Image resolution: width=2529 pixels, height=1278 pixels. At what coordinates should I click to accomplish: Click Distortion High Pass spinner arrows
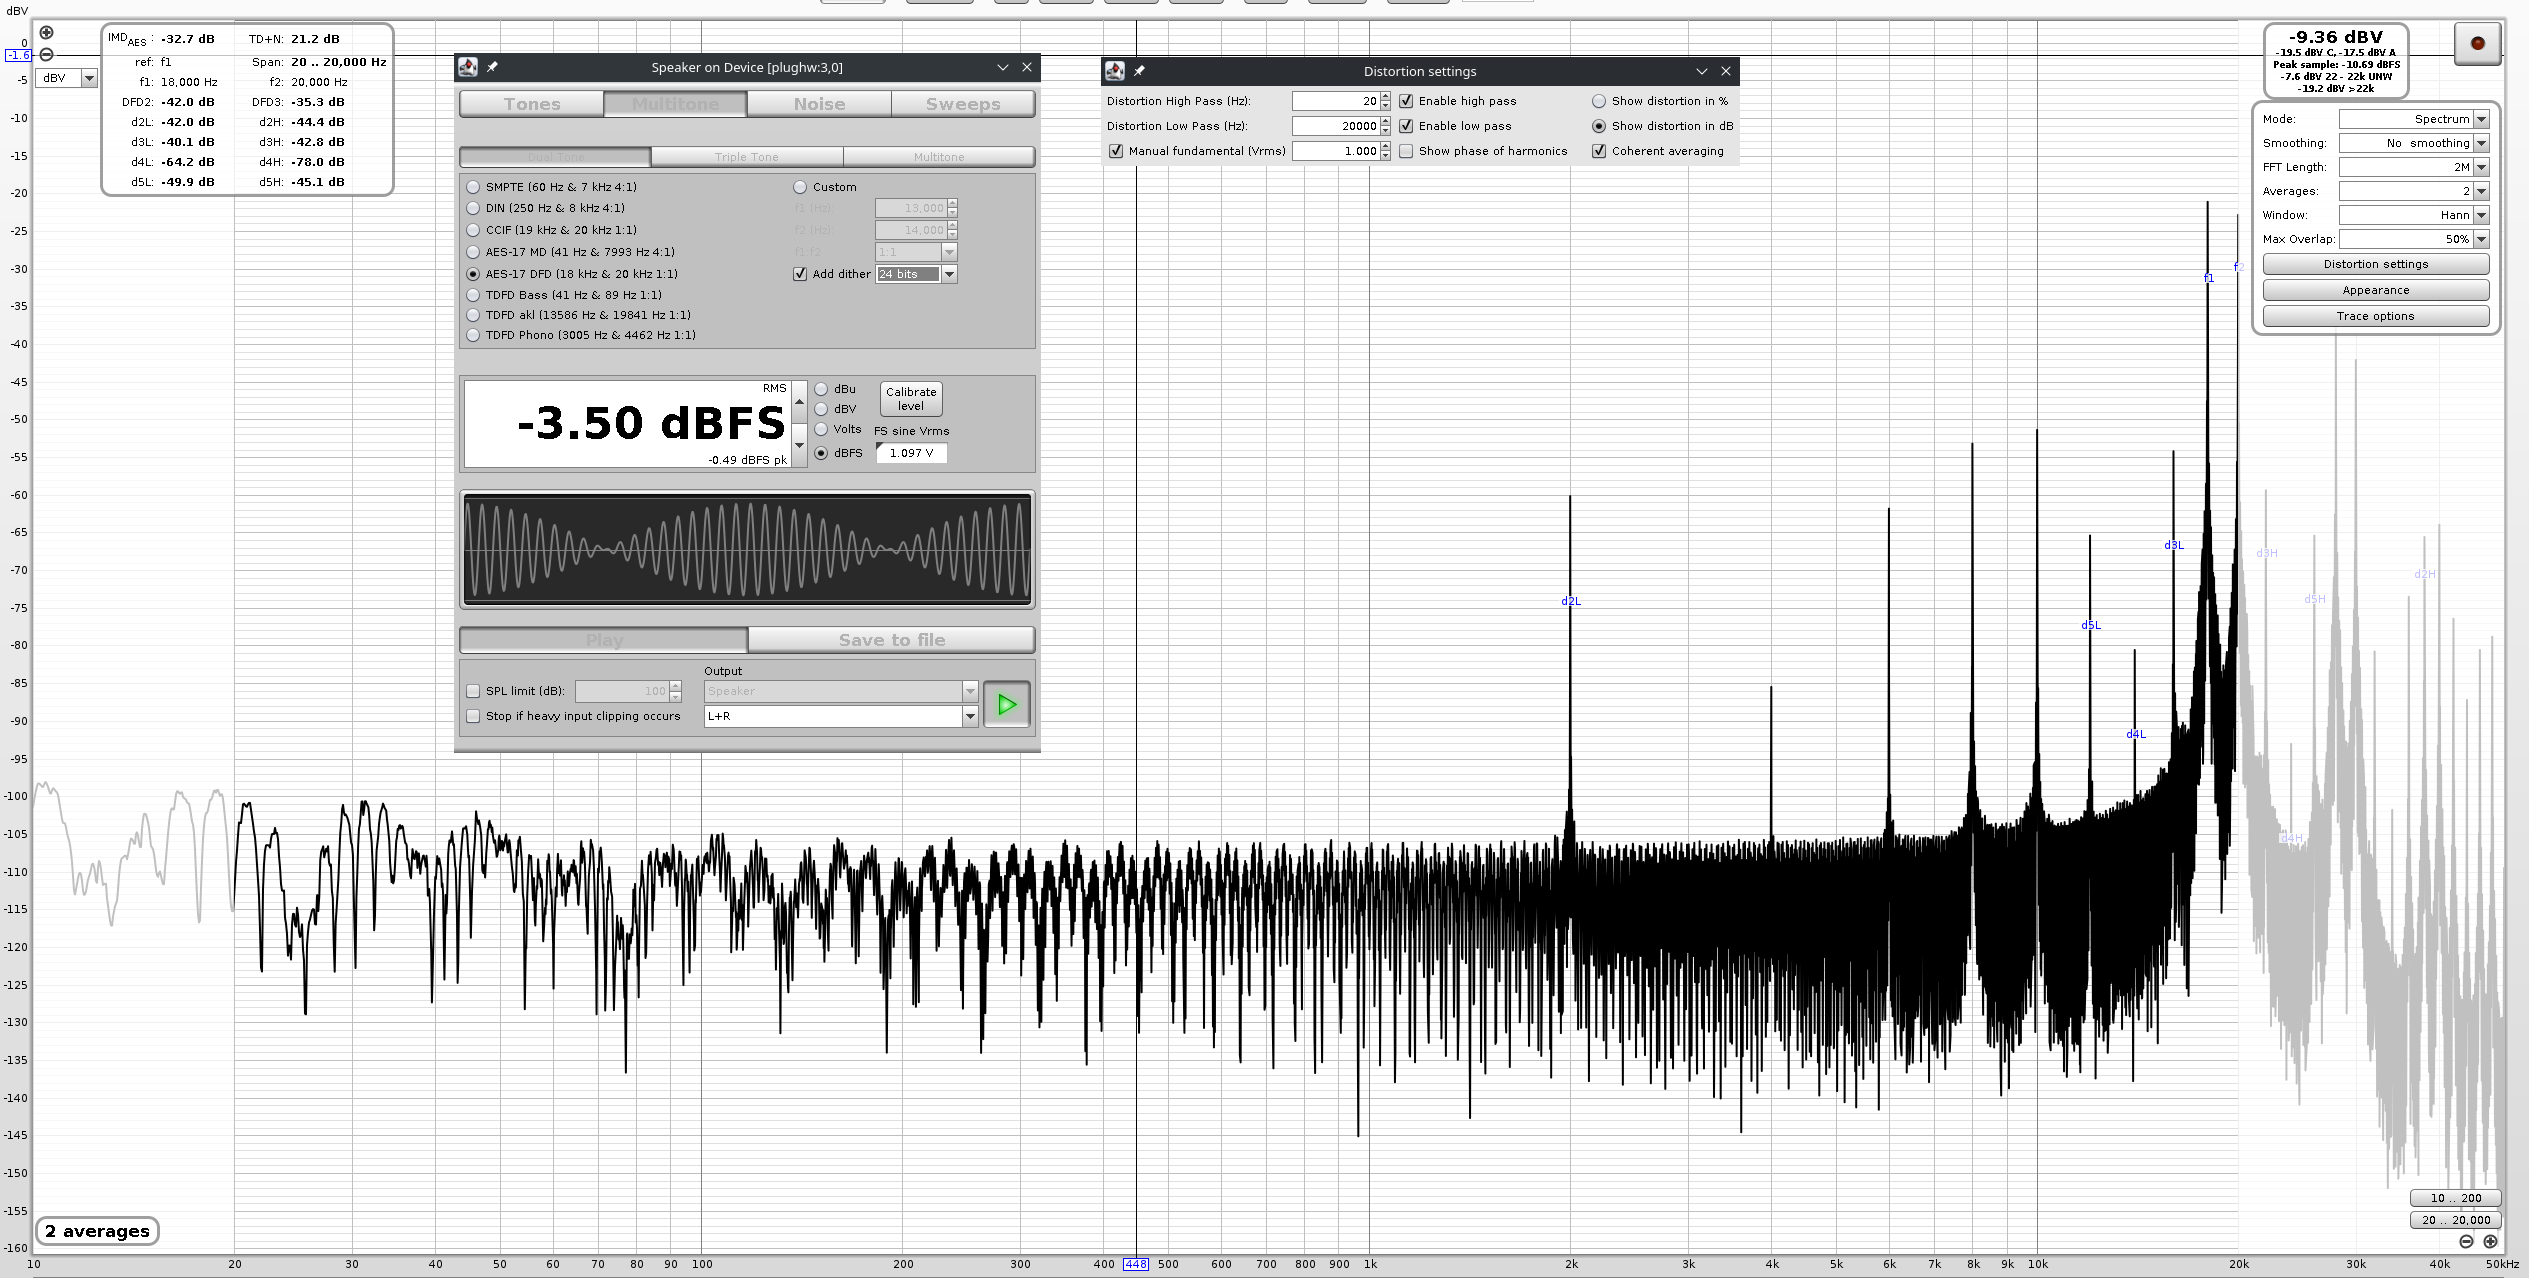tap(1385, 101)
